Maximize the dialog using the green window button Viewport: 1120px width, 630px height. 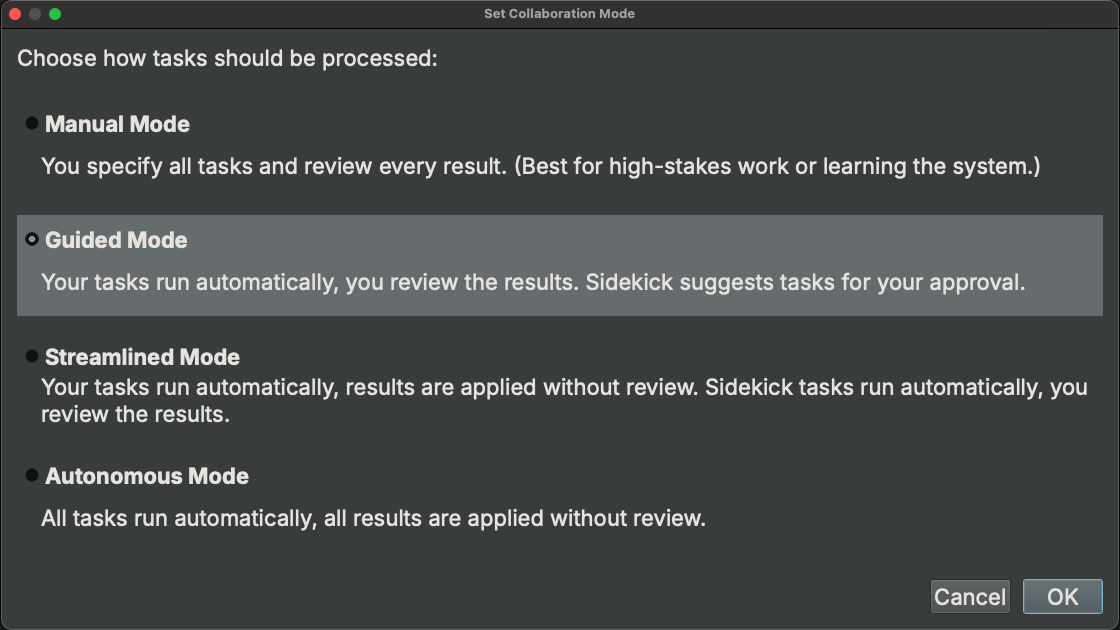click(x=55, y=14)
